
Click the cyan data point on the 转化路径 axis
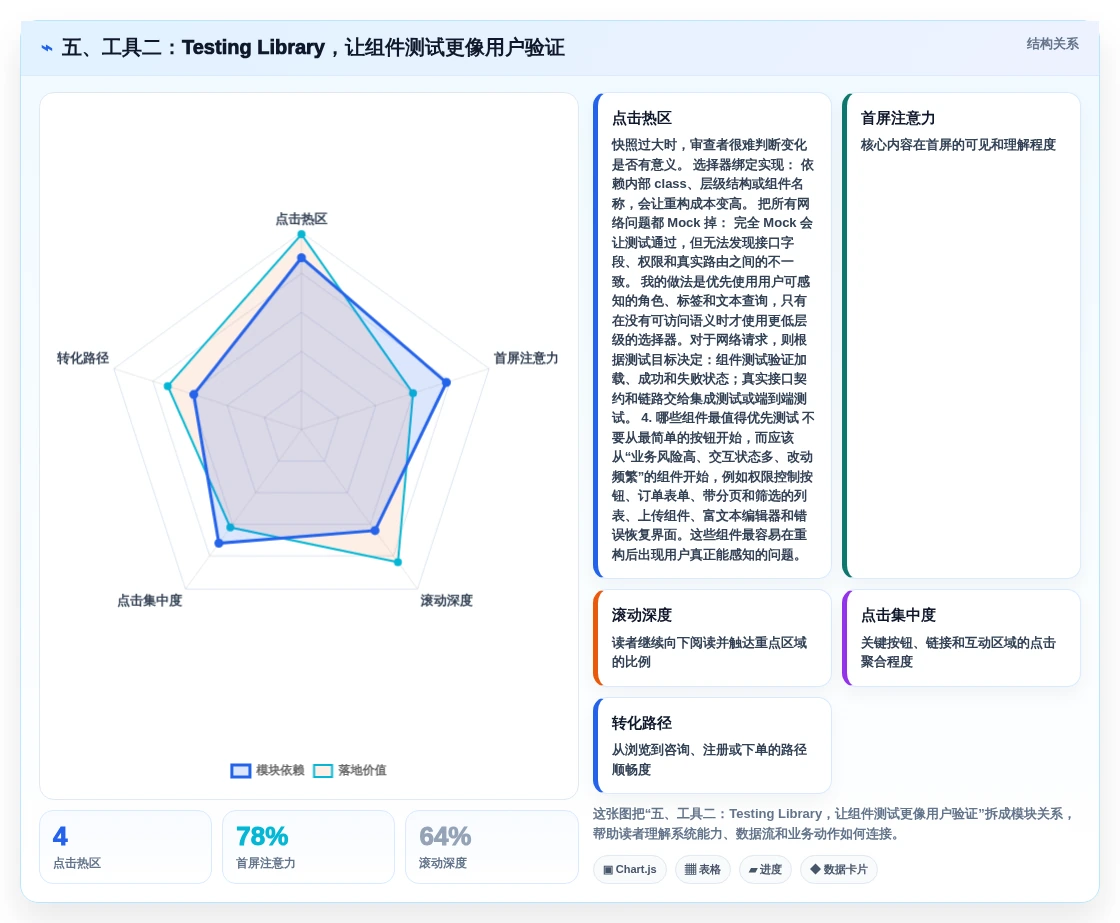pyautogui.click(x=168, y=386)
